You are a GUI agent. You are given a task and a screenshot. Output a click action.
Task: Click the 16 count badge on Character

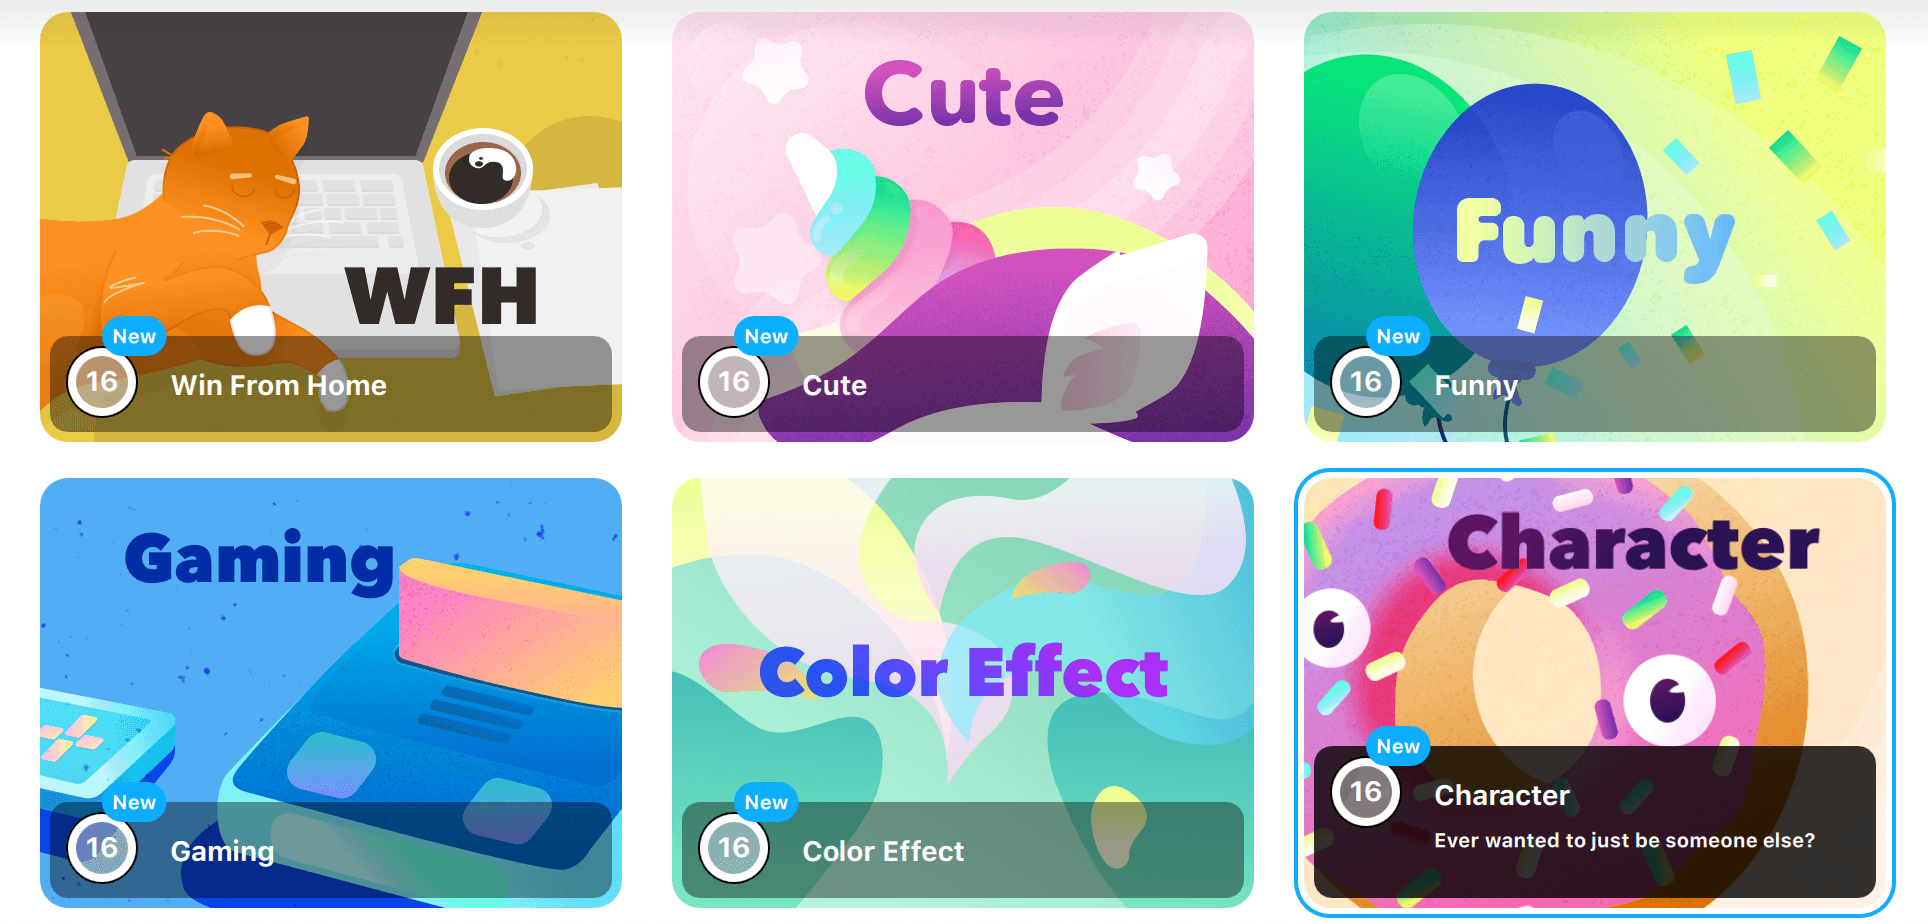[x=1366, y=792]
